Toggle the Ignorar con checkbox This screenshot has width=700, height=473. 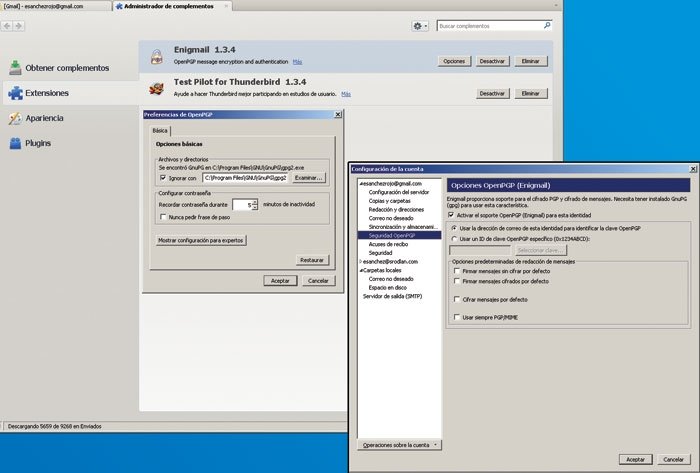tap(163, 178)
